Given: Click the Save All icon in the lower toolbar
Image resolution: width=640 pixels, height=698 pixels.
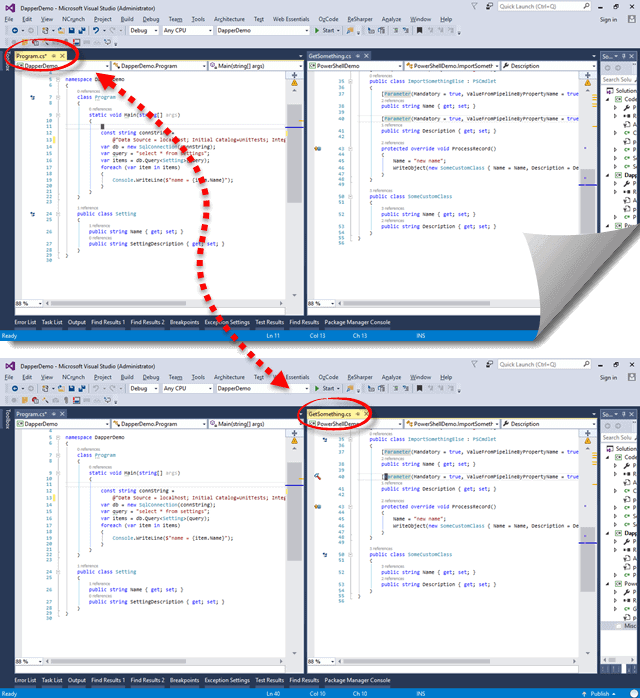Looking at the screenshot, I should point(79,388).
